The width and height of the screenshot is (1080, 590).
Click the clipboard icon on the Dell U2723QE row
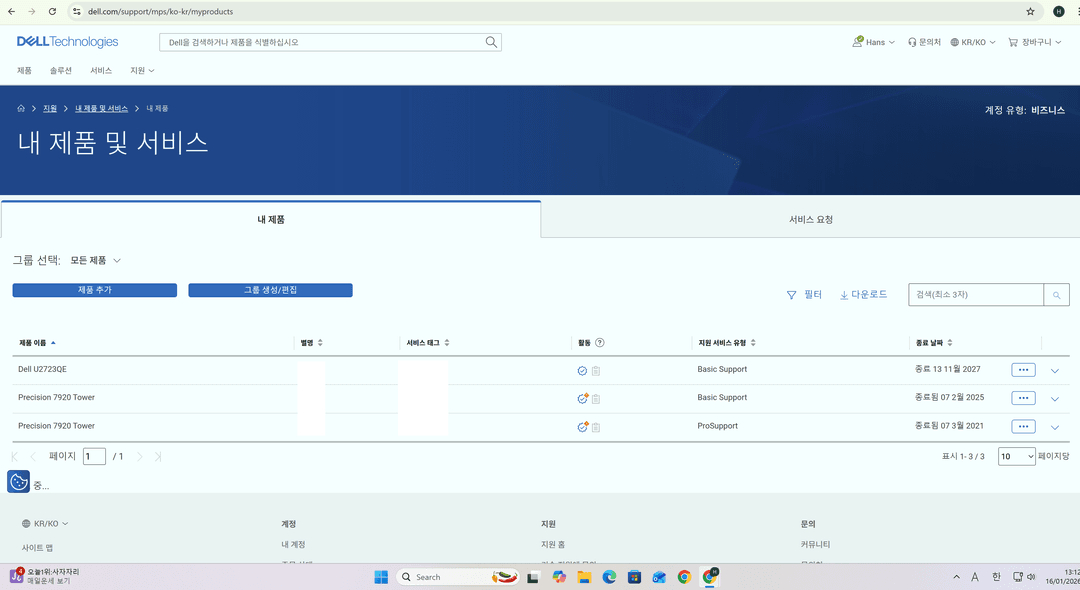(x=595, y=370)
